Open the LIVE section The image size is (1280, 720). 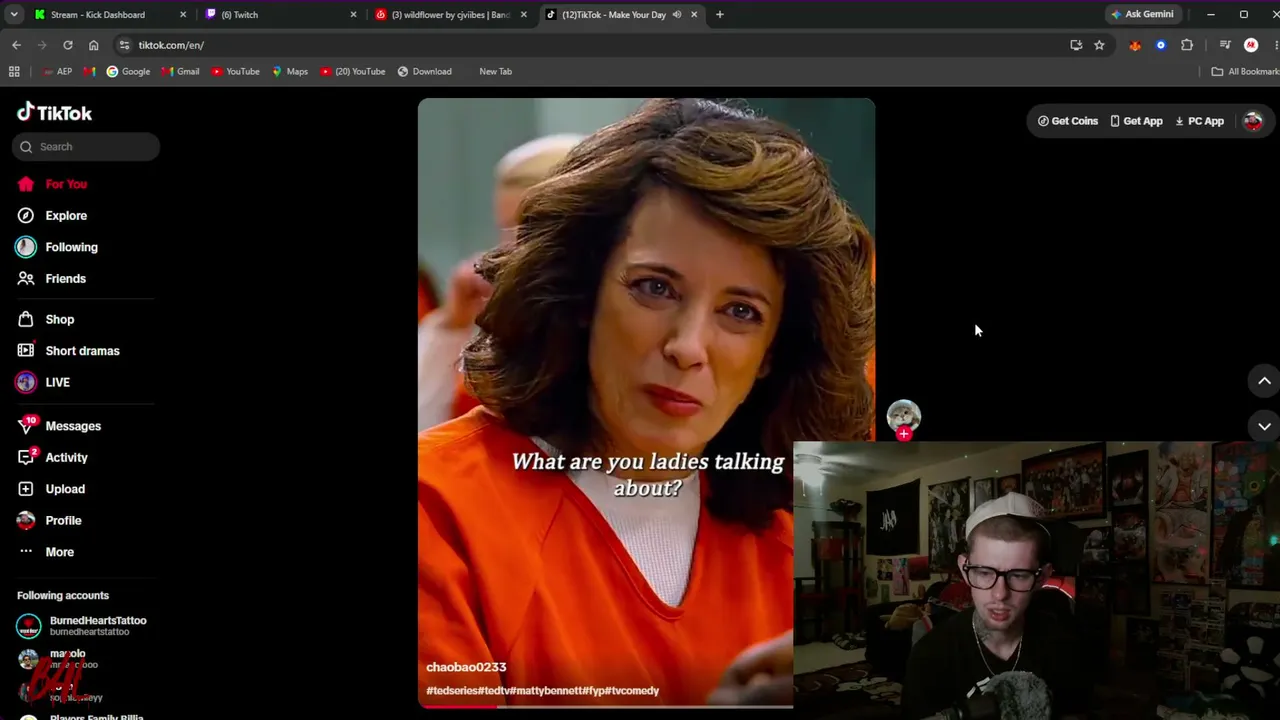coord(57,382)
